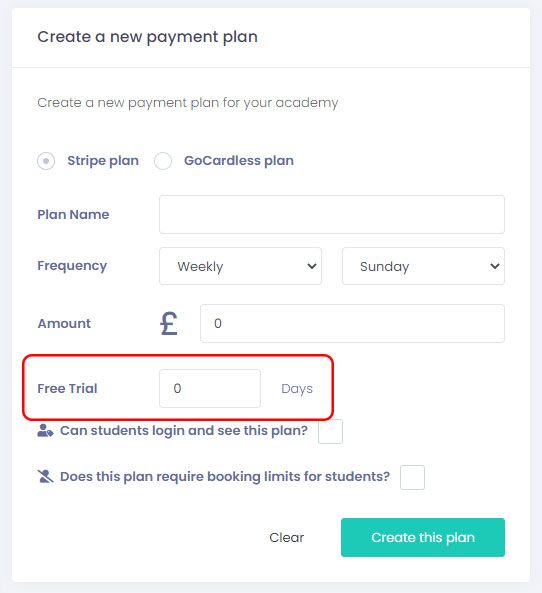Viewport: 542px width, 593px height.
Task: Click the Can students login question text
Action: [184, 431]
